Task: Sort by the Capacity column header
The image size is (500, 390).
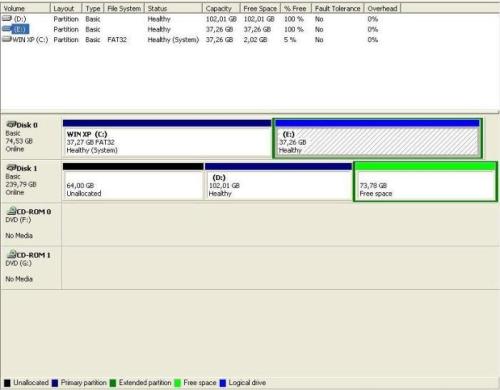Action: click(221, 8)
